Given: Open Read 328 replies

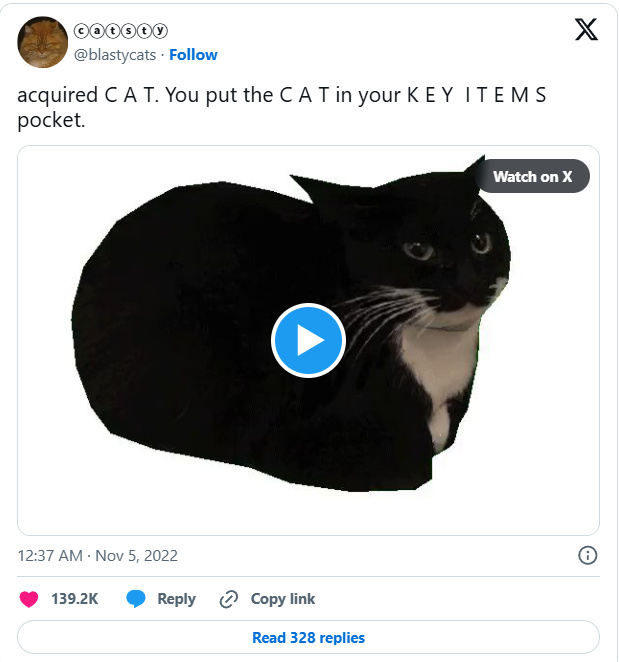Looking at the screenshot, I should pos(308,638).
